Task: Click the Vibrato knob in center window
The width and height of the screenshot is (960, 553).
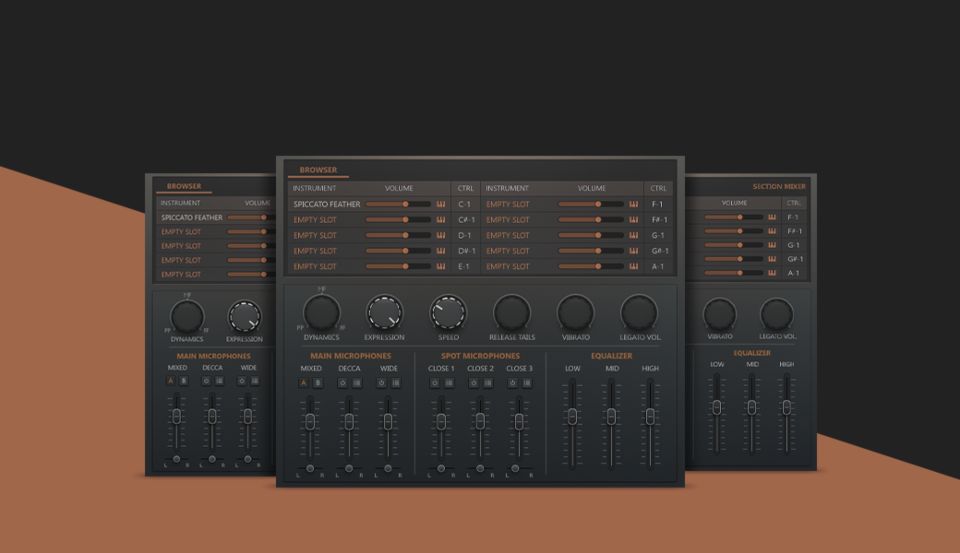Action: click(x=576, y=313)
